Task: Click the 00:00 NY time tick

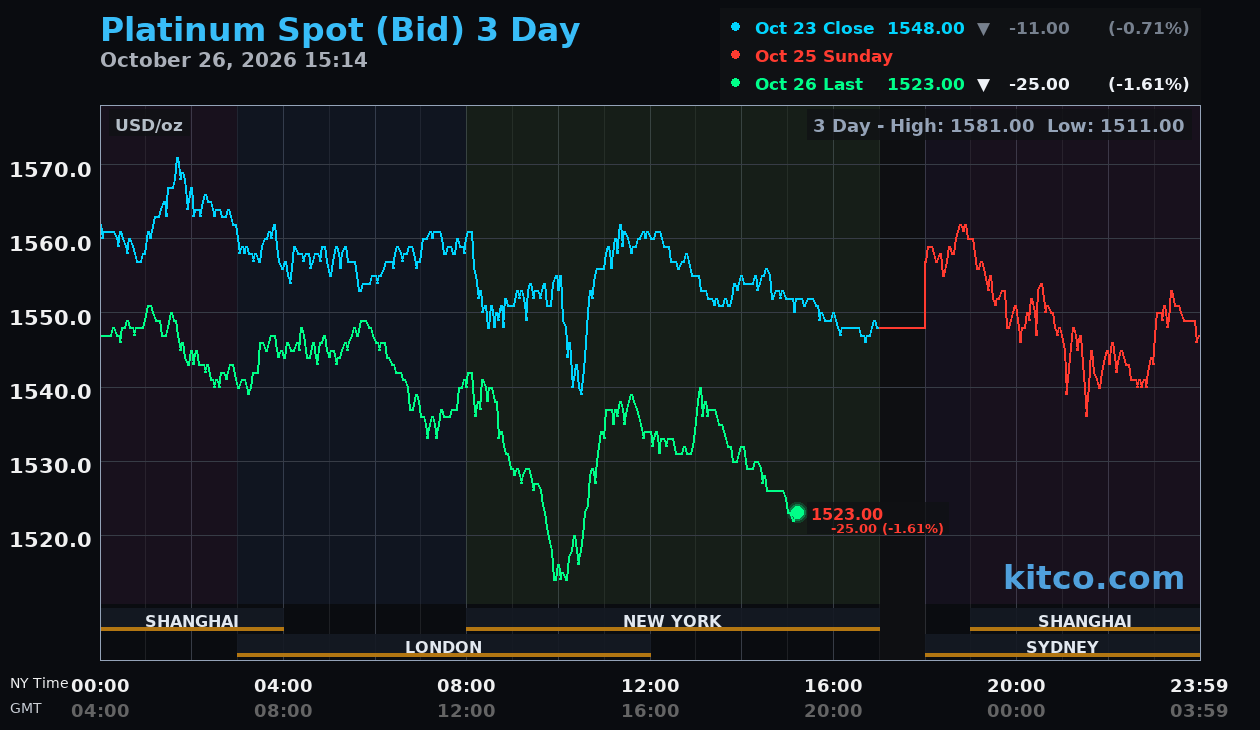Action: (x=100, y=686)
